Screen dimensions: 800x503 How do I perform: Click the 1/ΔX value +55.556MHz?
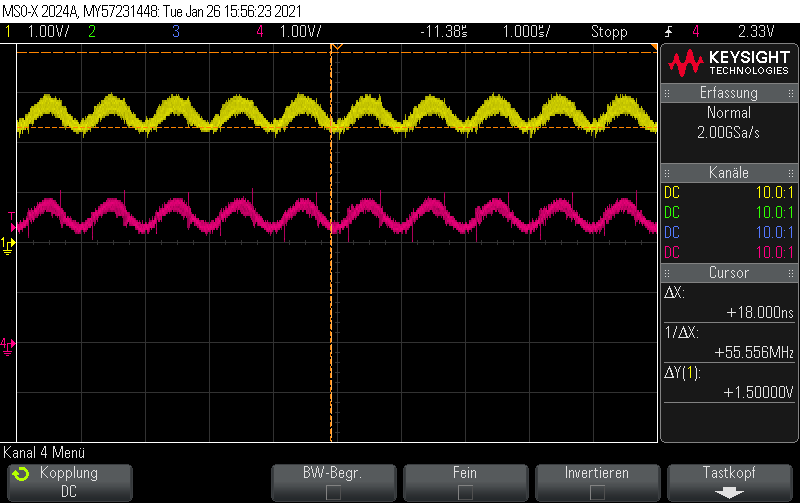click(x=754, y=353)
